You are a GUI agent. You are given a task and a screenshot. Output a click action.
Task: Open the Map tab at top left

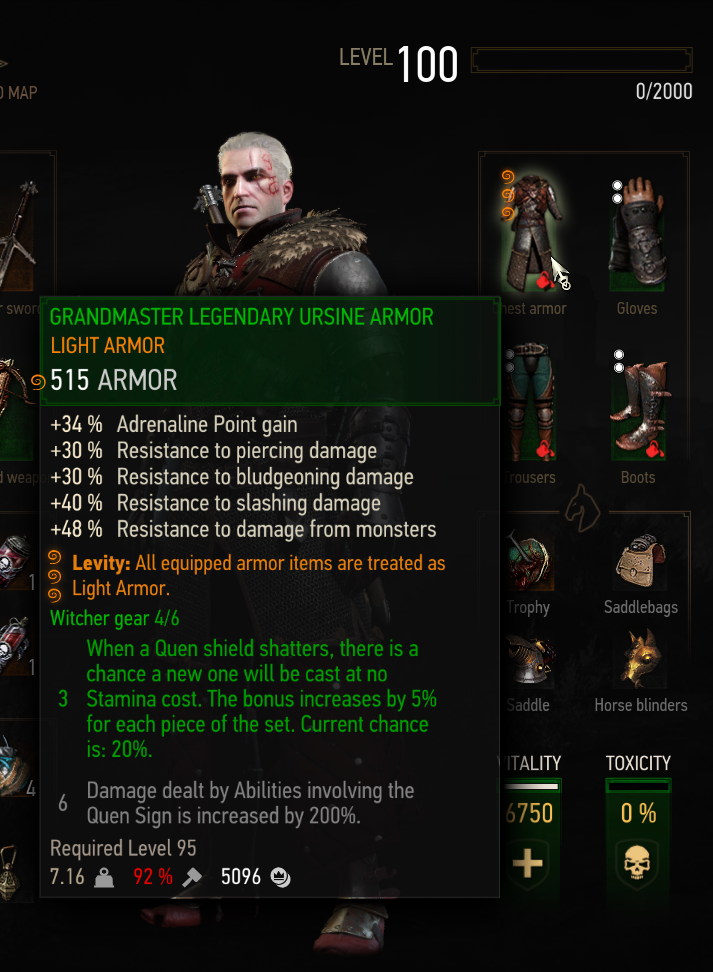19,93
